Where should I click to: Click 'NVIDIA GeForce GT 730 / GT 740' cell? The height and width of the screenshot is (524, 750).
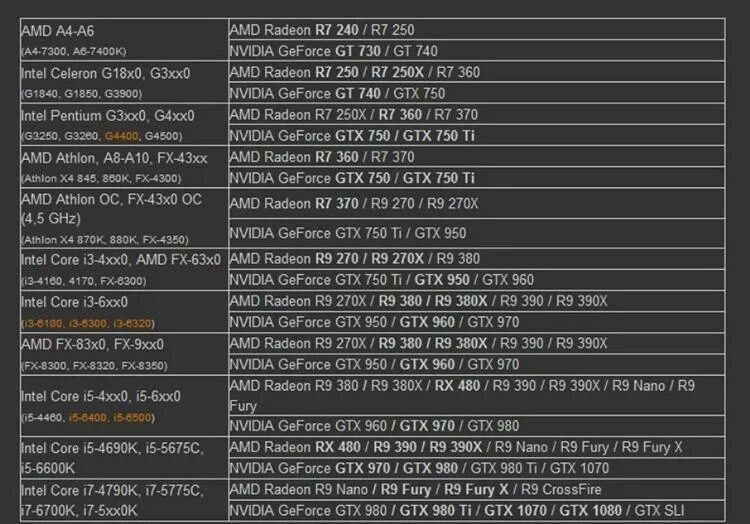[x=477, y=51]
